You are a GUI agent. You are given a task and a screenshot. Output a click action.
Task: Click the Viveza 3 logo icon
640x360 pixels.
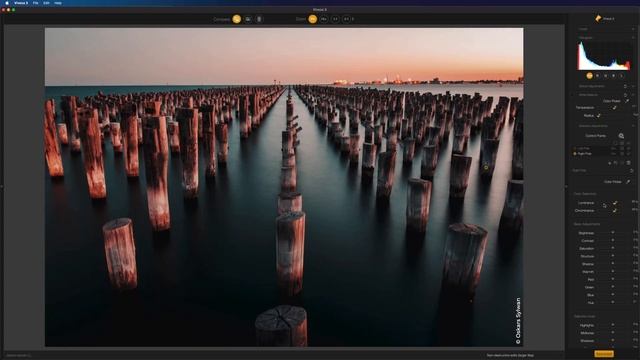pos(598,18)
